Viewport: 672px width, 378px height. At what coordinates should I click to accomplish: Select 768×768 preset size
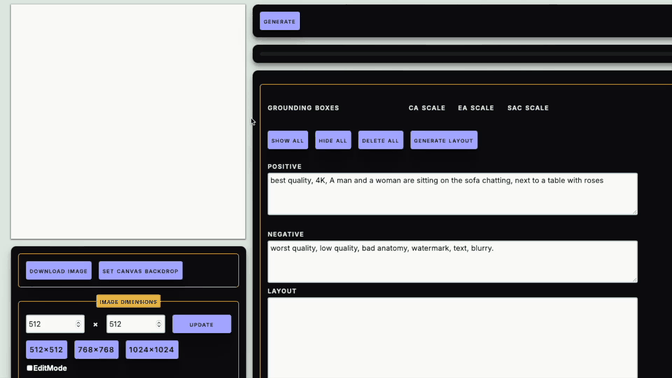tap(96, 350)
